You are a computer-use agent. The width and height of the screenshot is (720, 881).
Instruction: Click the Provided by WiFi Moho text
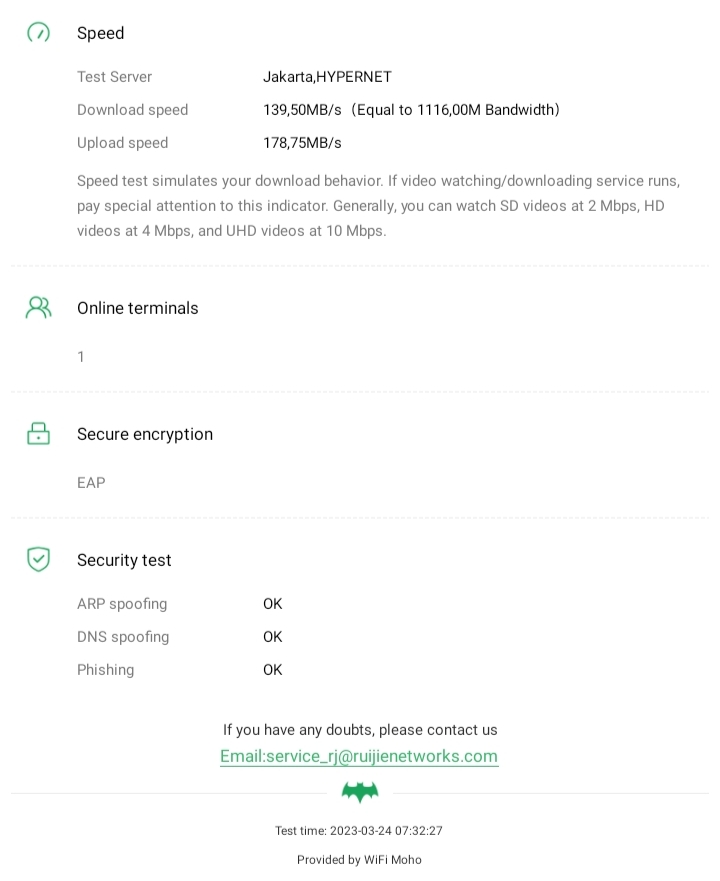point(359,860)
